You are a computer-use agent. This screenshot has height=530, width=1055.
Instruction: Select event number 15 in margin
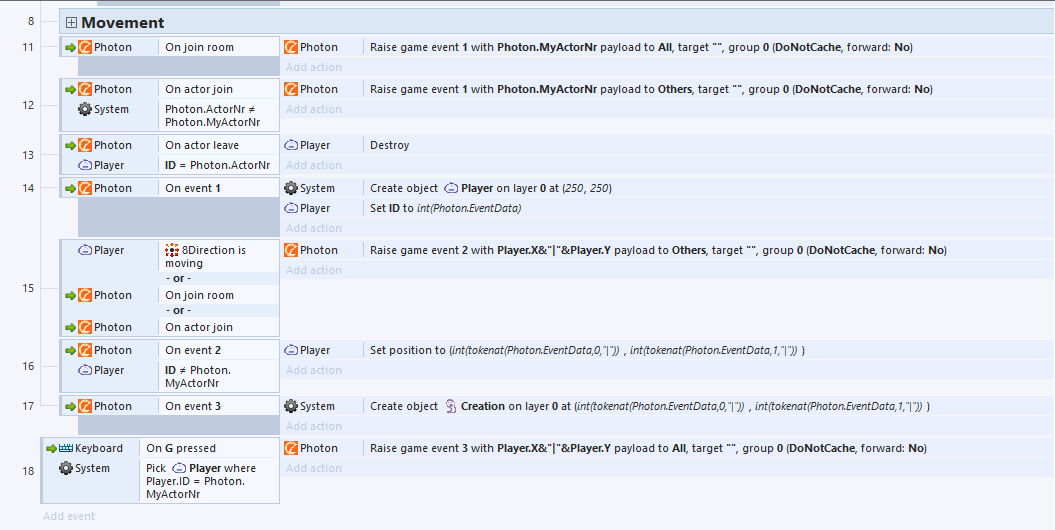(28, 289)
